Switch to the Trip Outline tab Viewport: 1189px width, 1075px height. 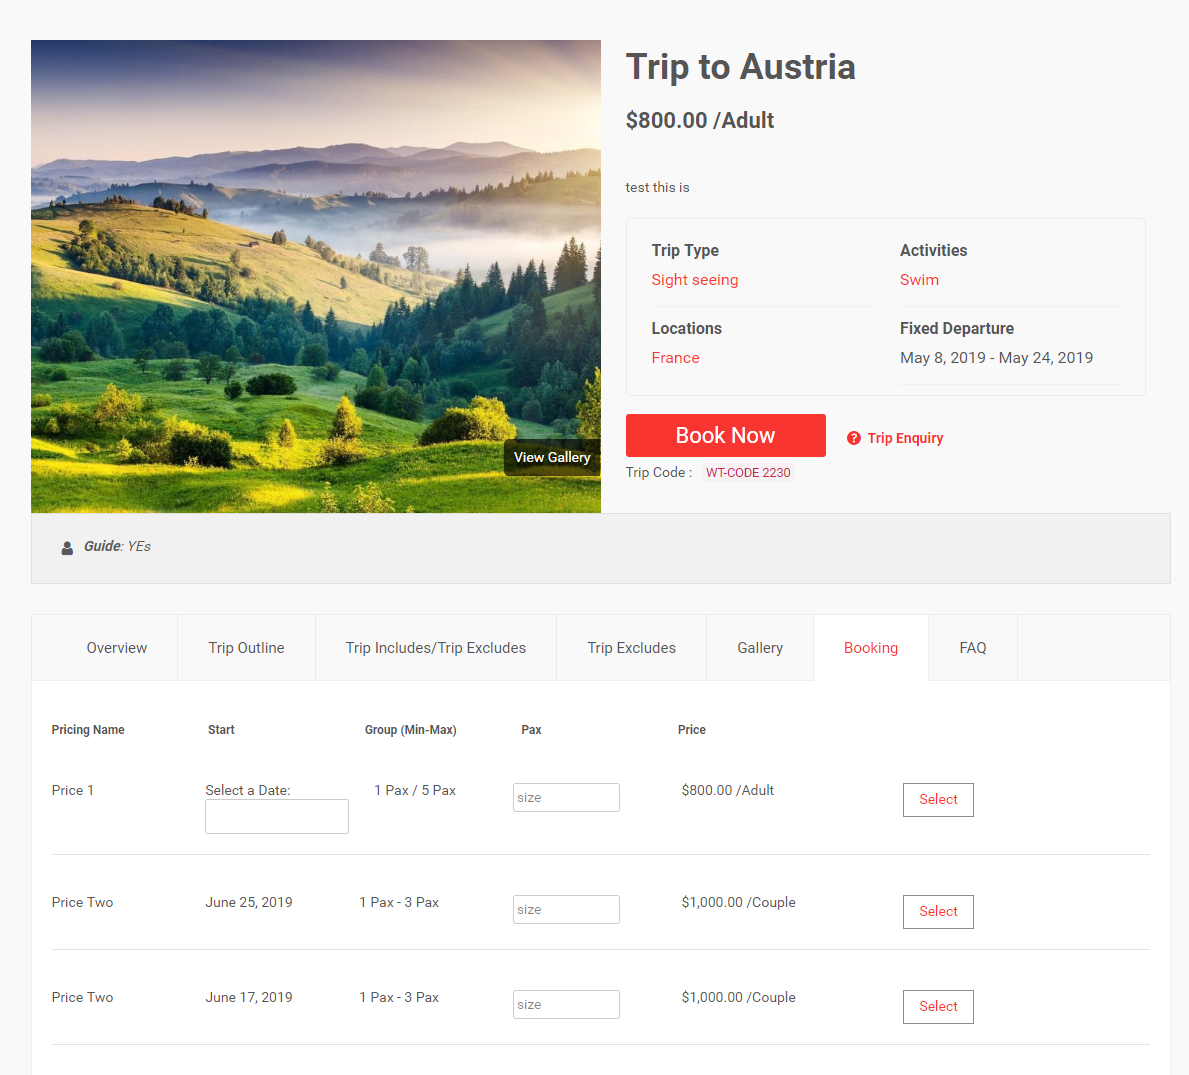click(x=246, y=648)
